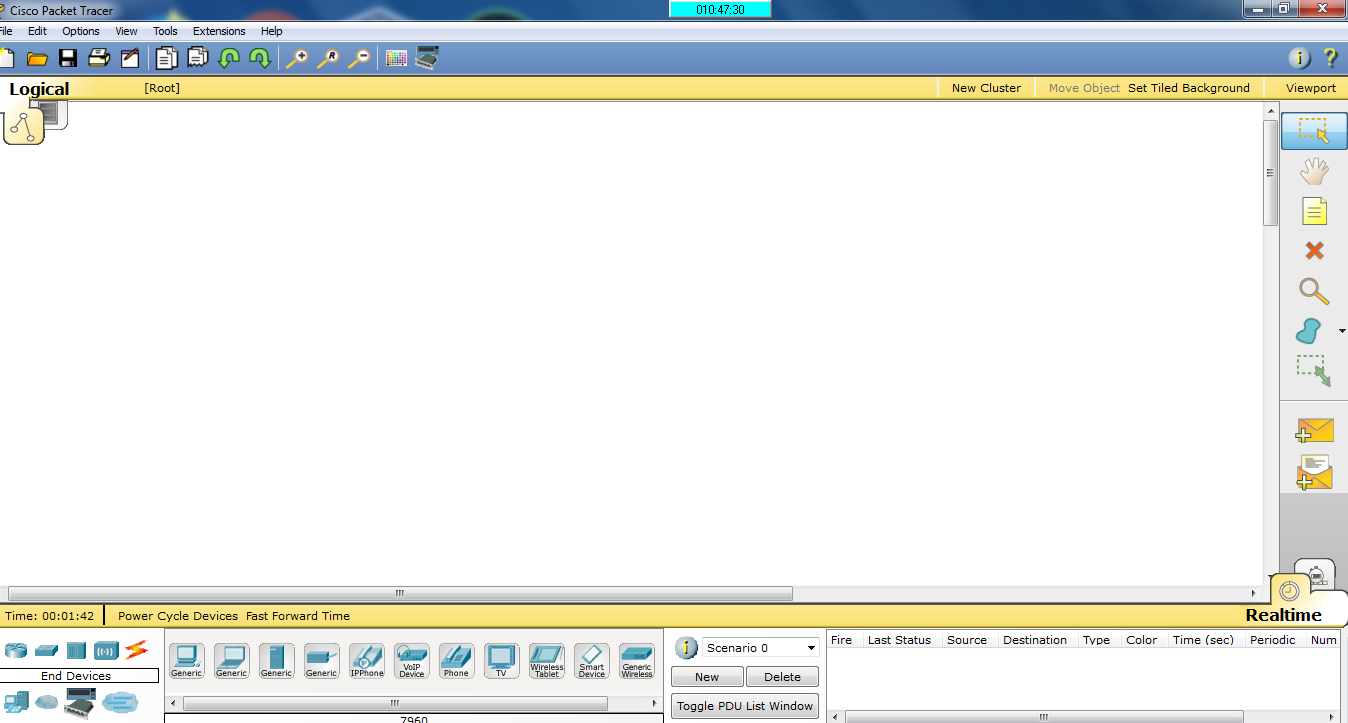Pick the IPPhone device
The width and height of the screenshot is (1348, 723).
pyautogui.click(x=366, y=661)
